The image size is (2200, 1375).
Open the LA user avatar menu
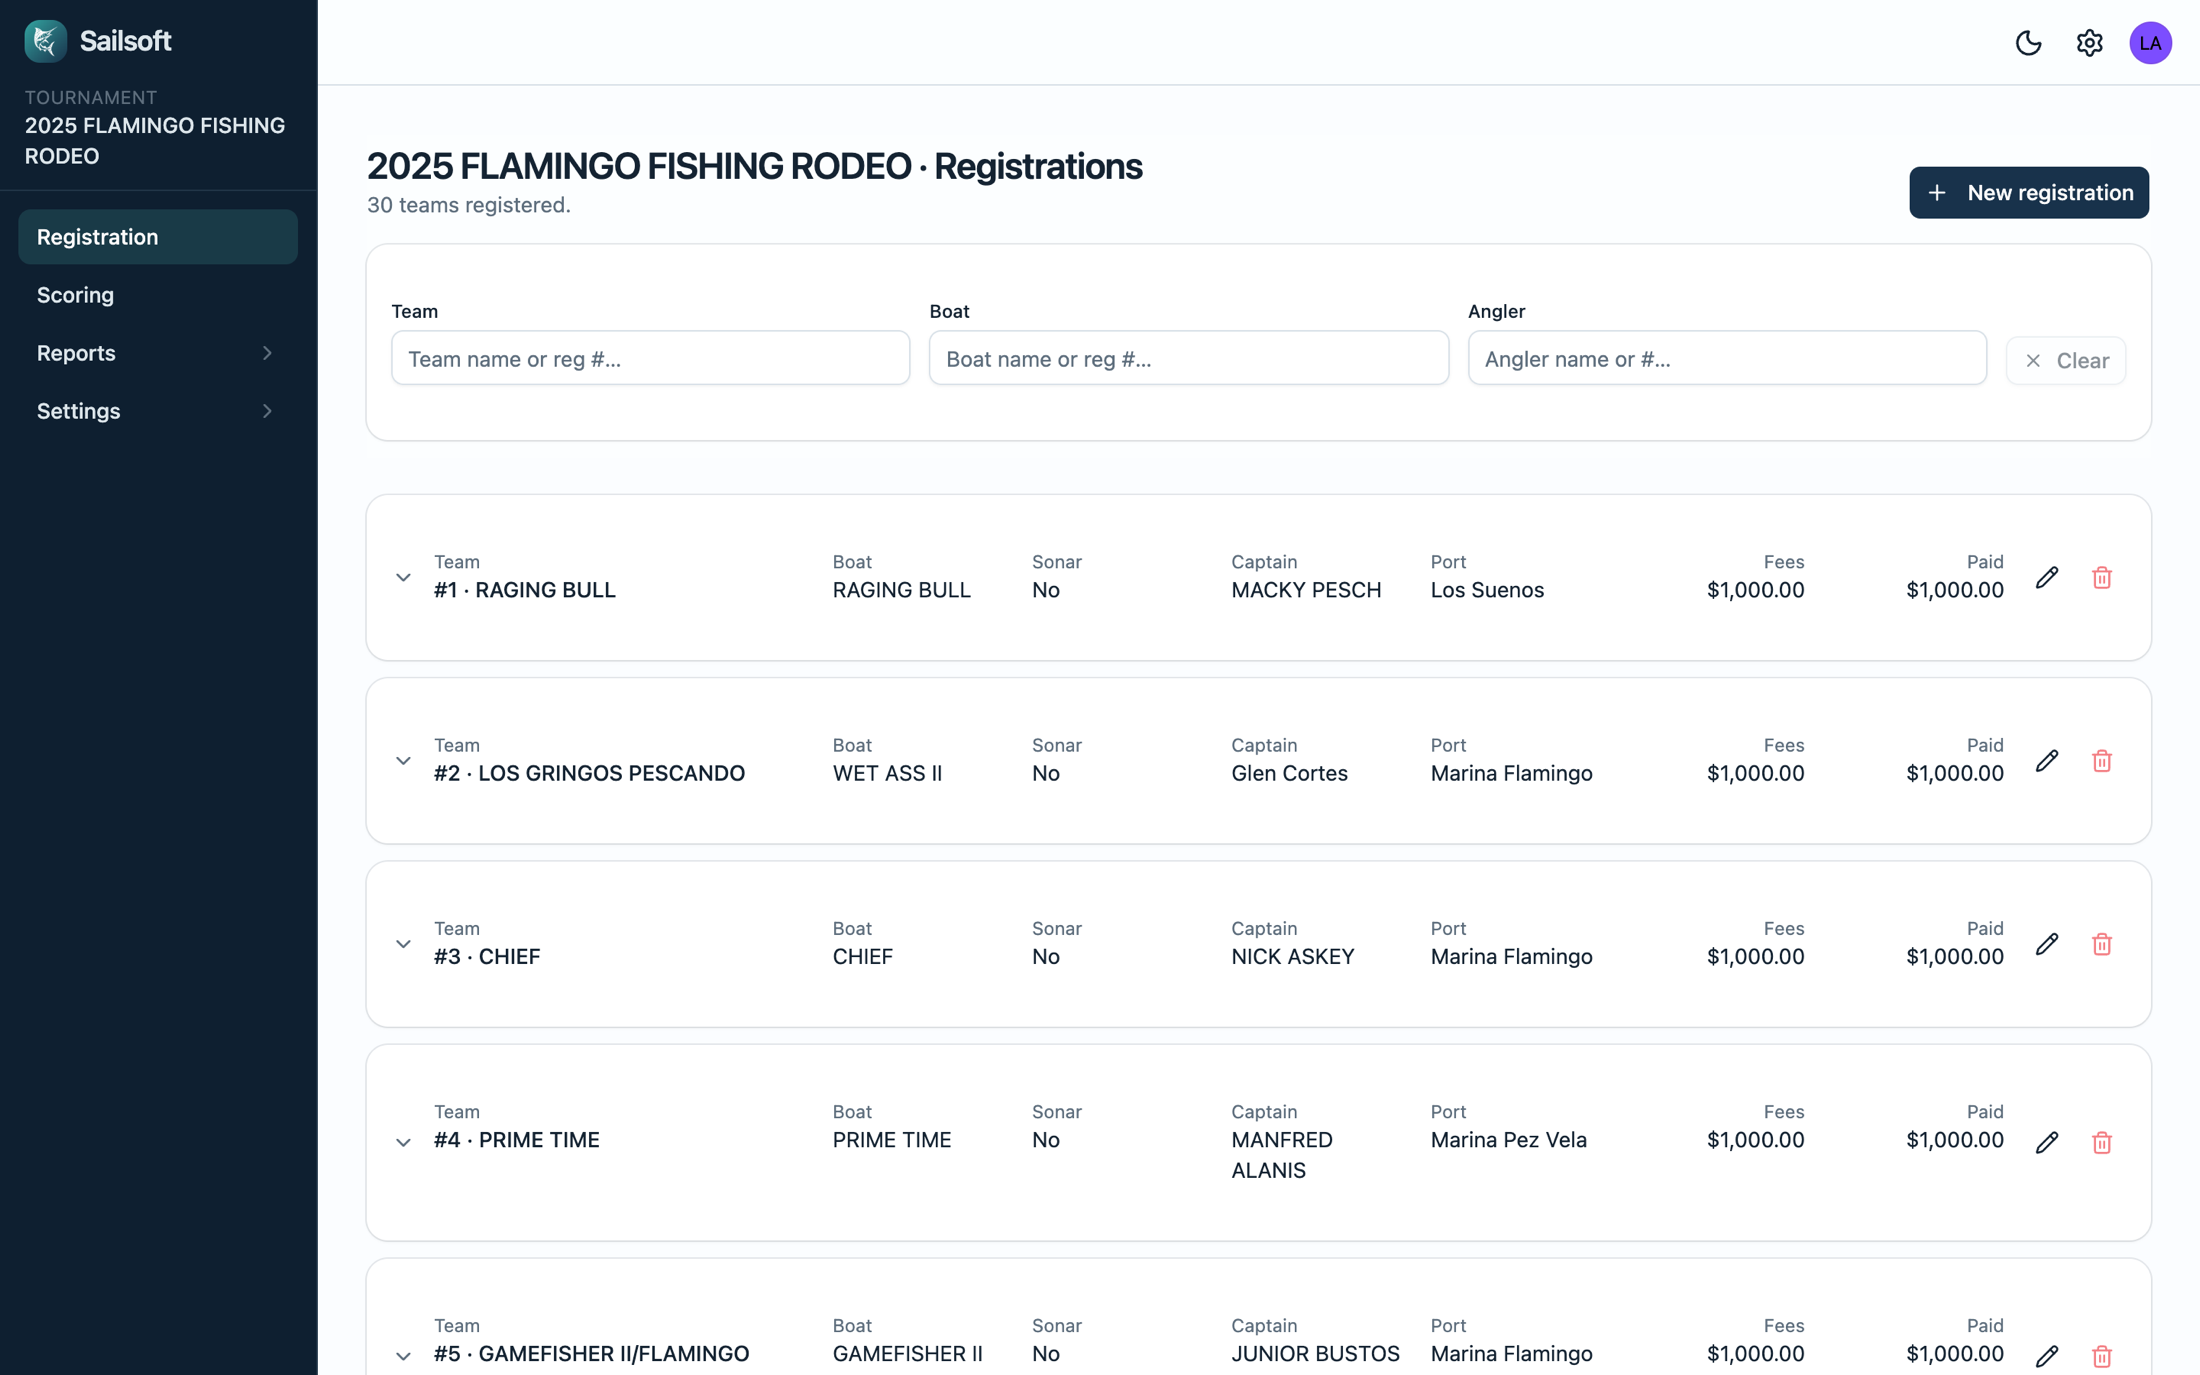tap(2150, 43)
